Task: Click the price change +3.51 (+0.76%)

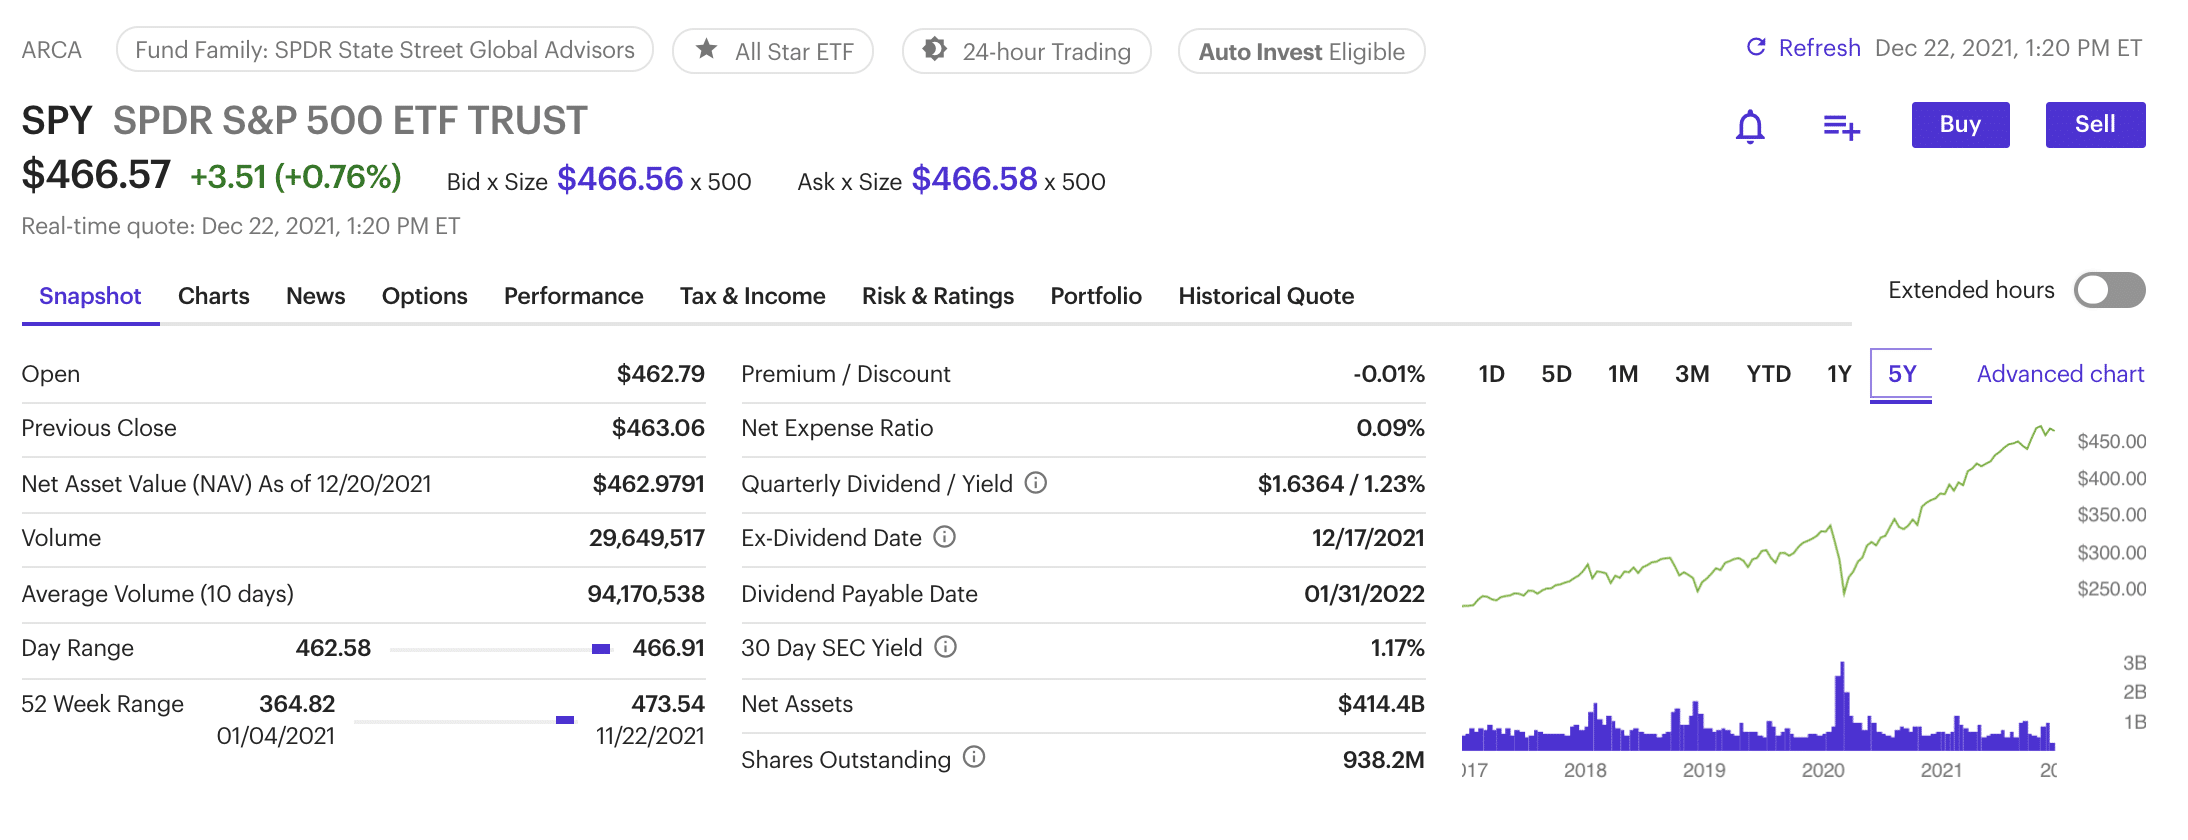Action: (x=296, y=177)
